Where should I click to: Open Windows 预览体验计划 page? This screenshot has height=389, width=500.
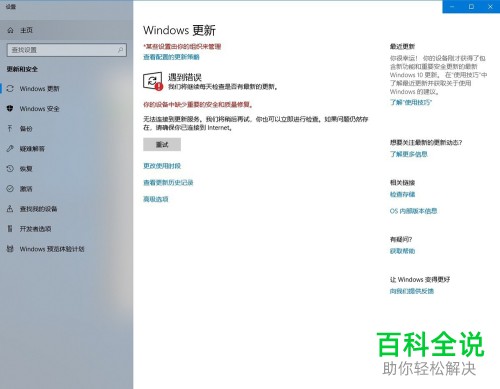pos(67,249)
